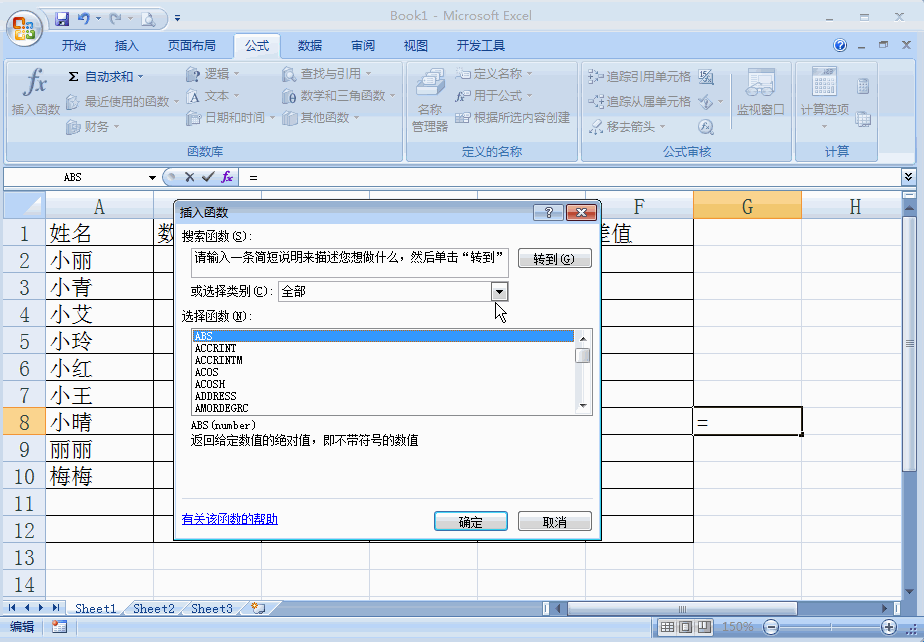924x642 pixels.
Task: Switch to the Sheet3 worksheet tab
Action: coord(212,608)
